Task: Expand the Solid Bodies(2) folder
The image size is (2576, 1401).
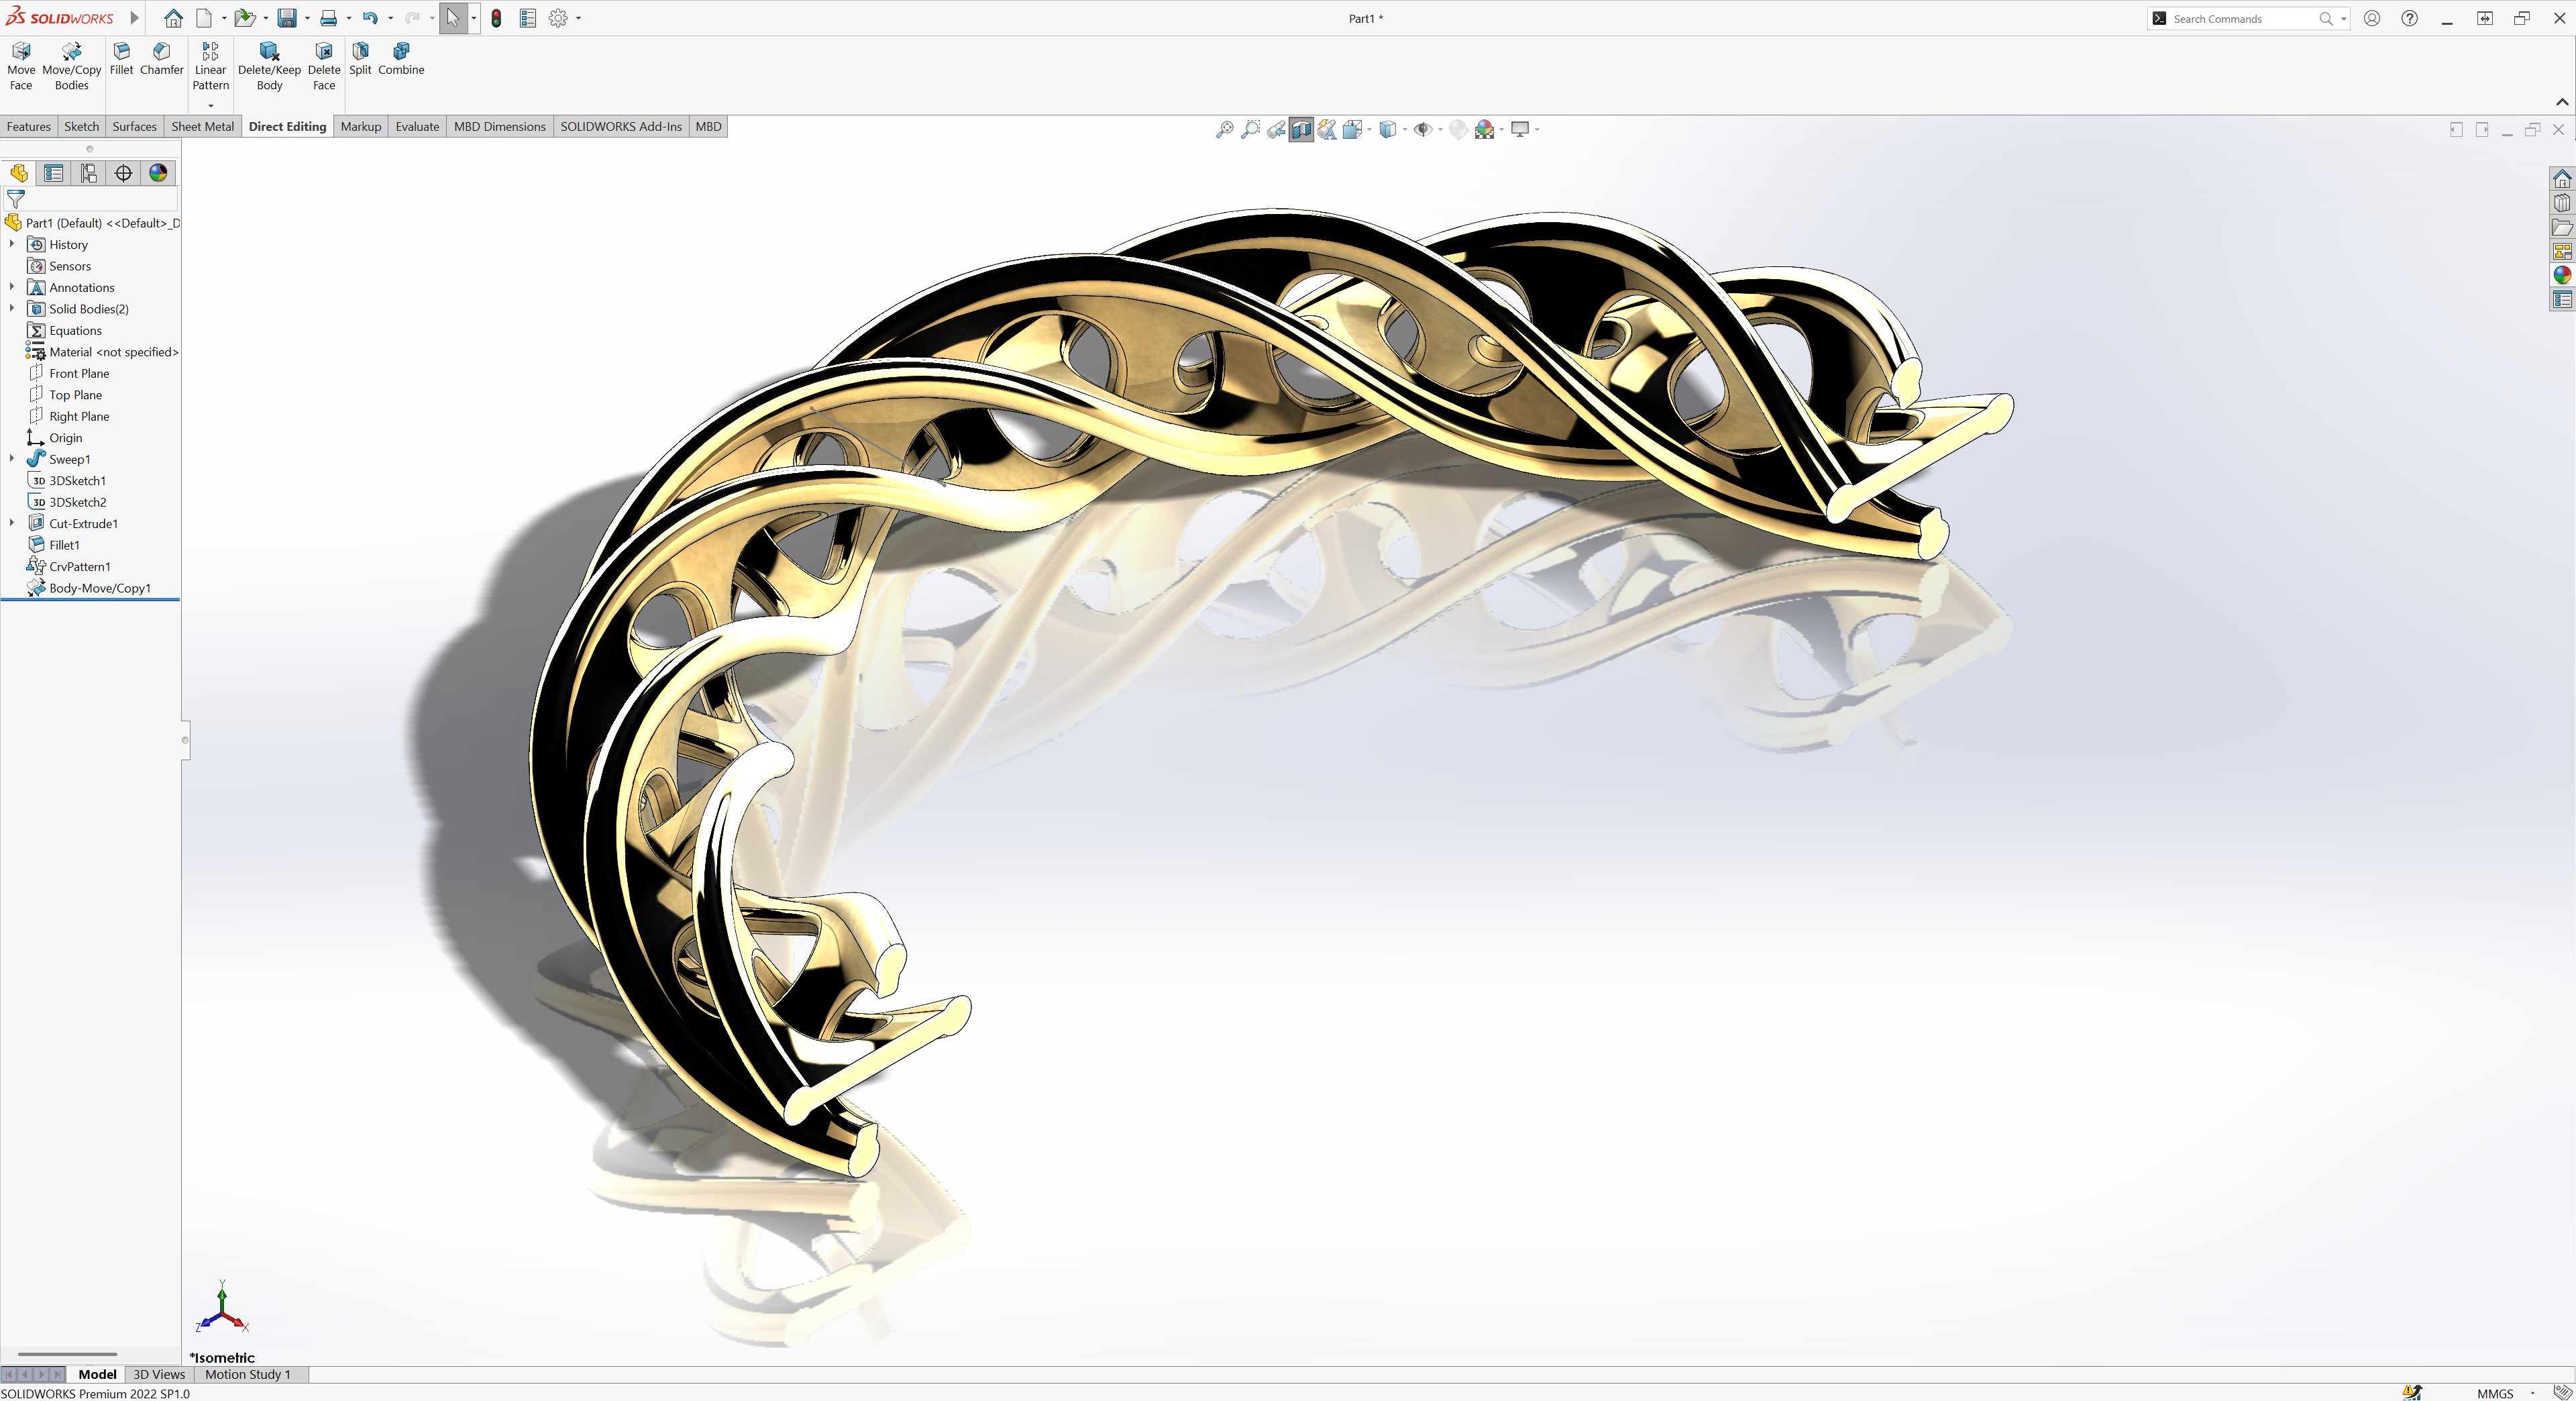Action: [12, 308]
